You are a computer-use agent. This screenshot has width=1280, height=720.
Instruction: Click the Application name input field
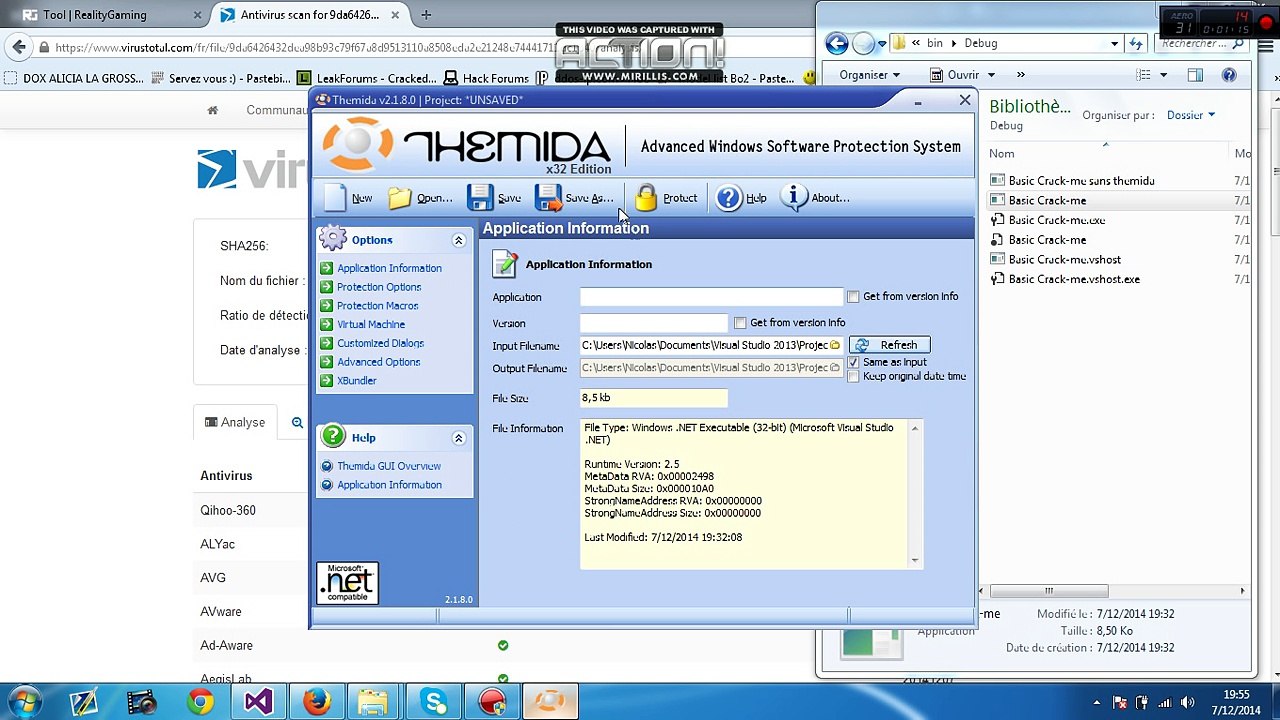click(711, 297)
